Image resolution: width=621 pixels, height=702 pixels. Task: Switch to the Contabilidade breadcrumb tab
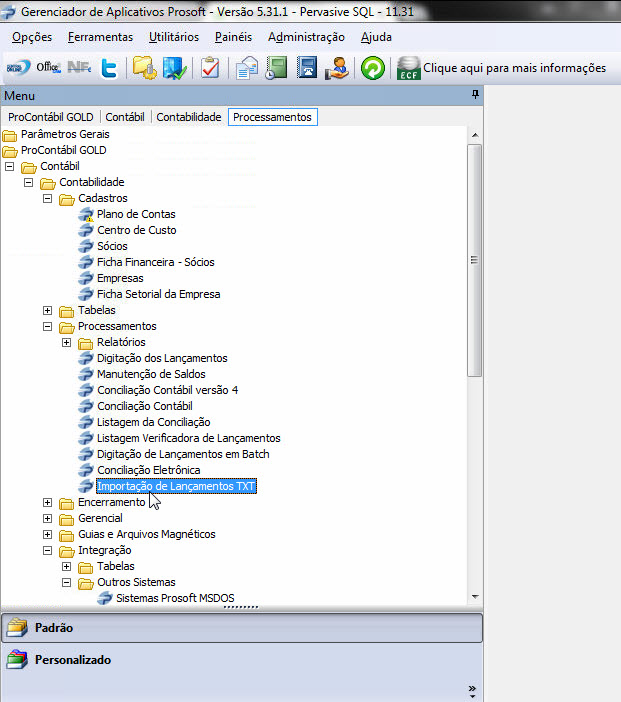click(188, 117)
